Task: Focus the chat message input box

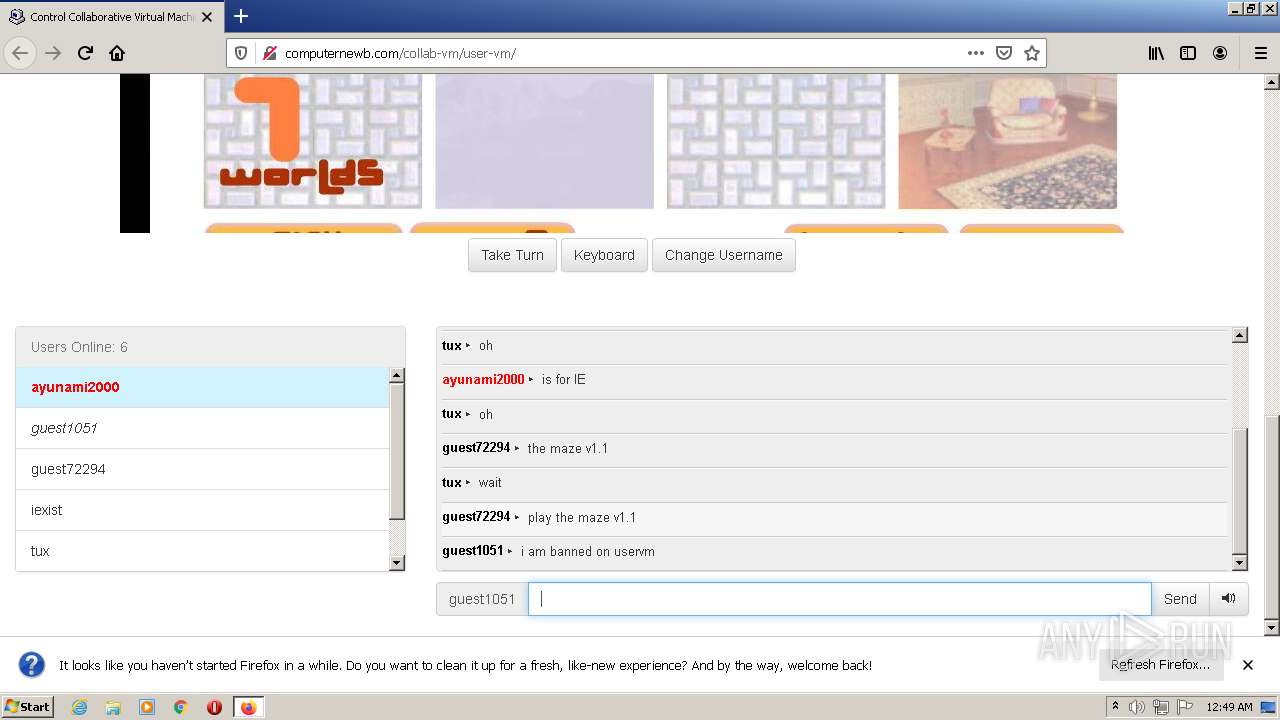Action: pyautogui.click(x=839, y=599)
